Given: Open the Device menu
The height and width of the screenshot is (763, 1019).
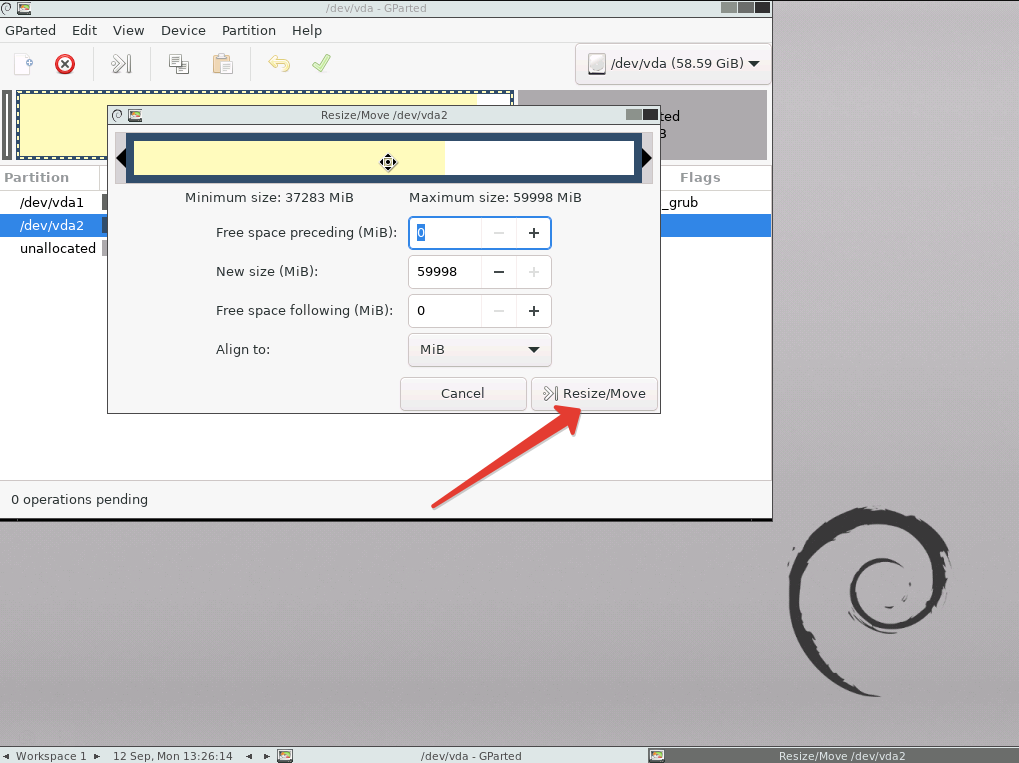Looking at the screenshot, I should (x=183, y=30).
